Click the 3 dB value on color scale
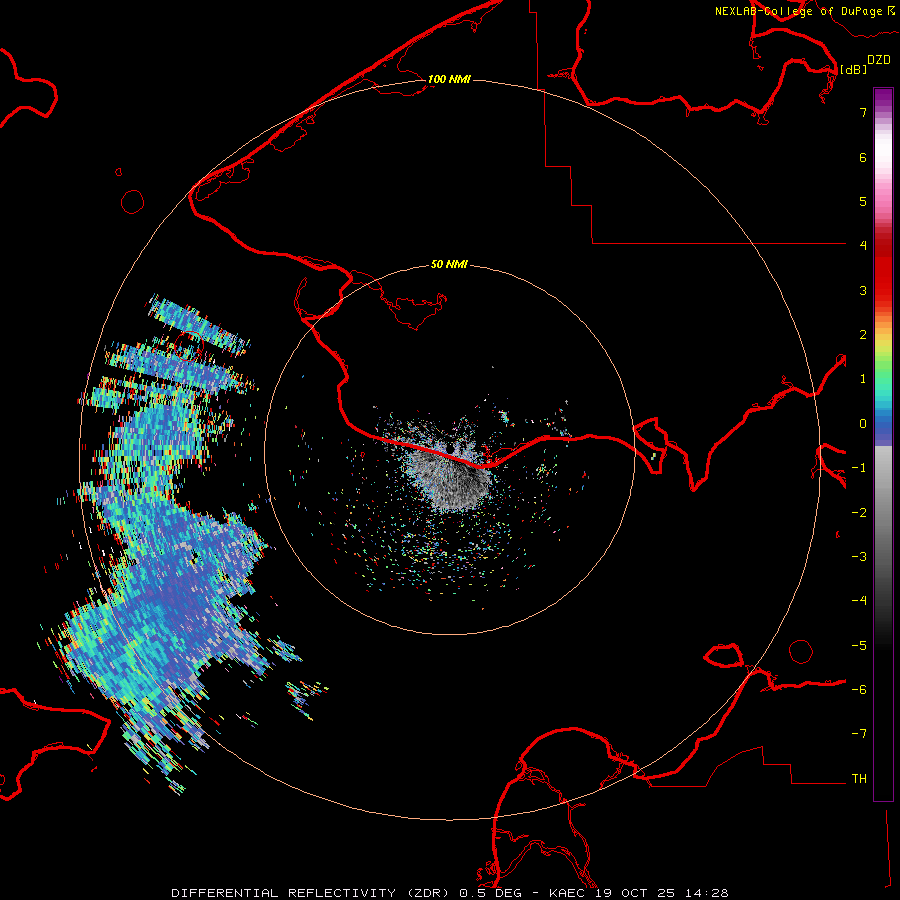The width and height of the screenshot is (900, 900). pos(863,290)
